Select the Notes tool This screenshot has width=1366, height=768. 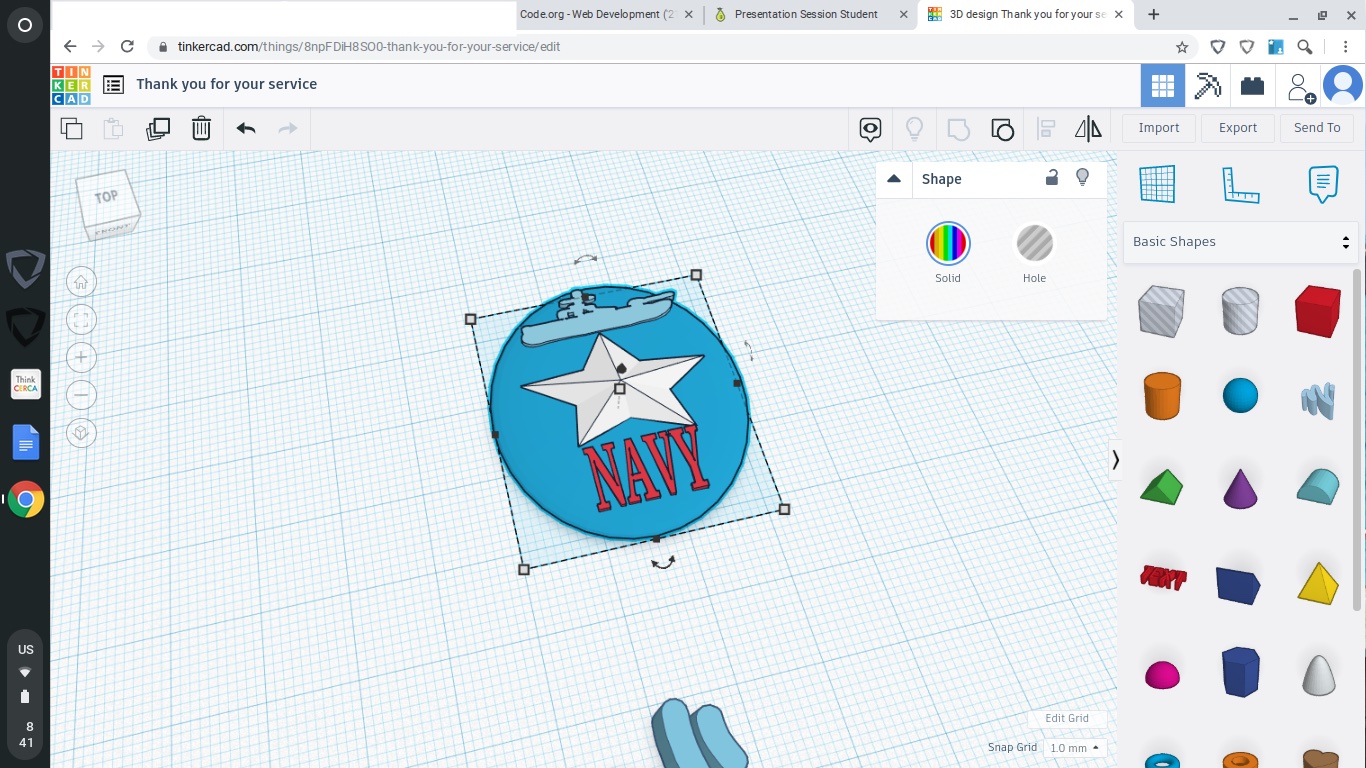[1323, 184]
